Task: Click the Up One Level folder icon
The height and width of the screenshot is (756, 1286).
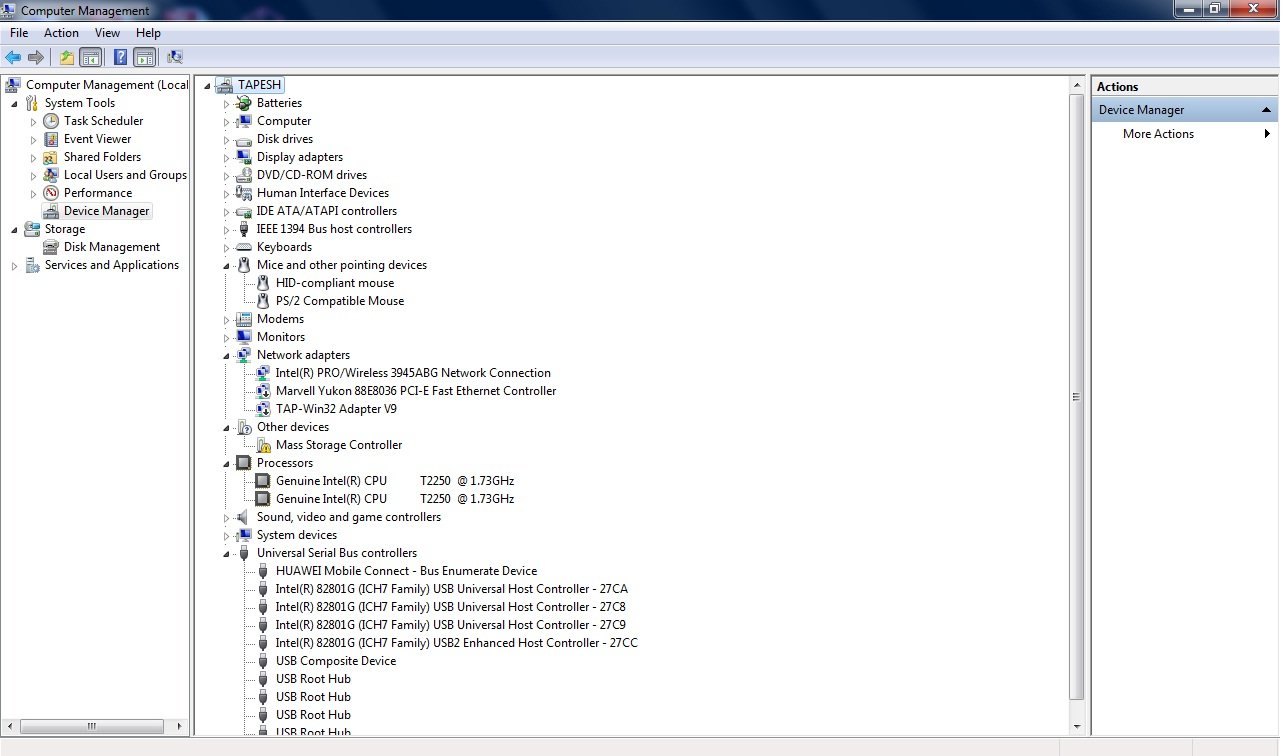Action: coord(67,57)
